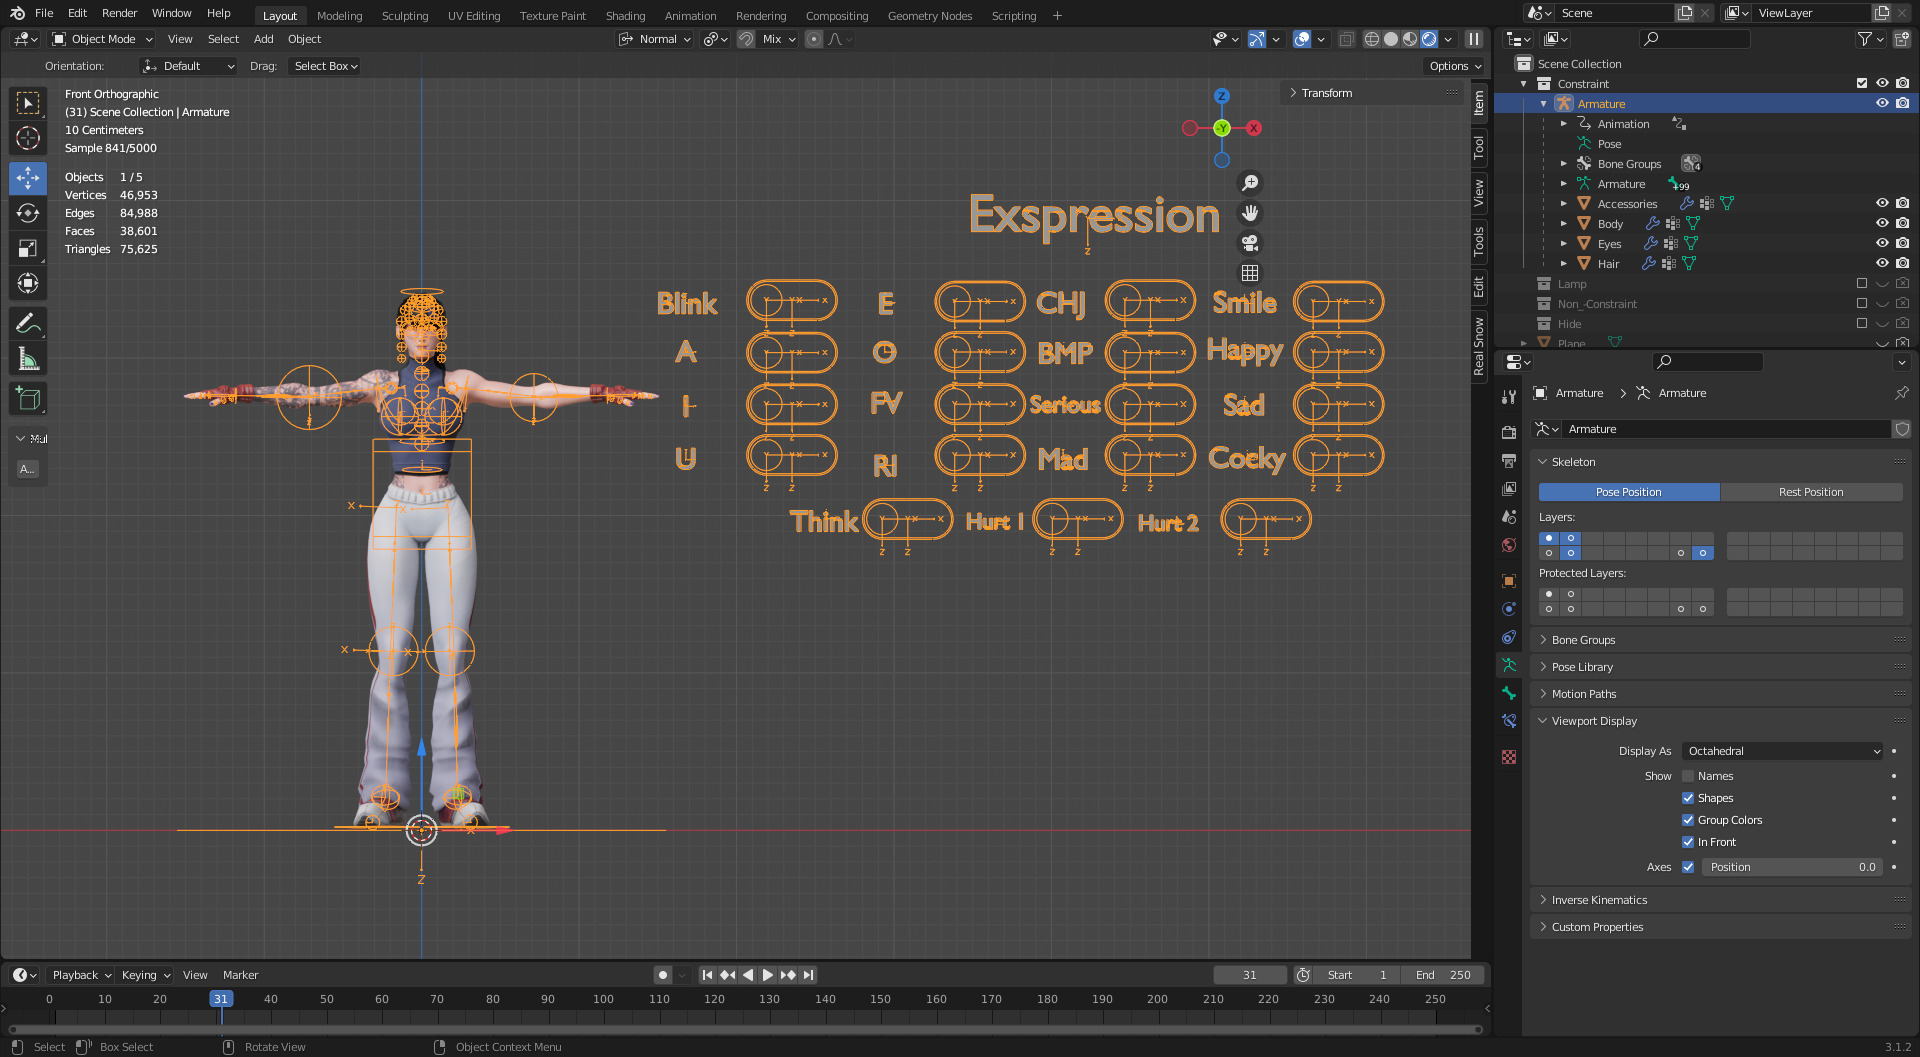
Task: Open the Render menu
Action: click(x=119, y=13)
